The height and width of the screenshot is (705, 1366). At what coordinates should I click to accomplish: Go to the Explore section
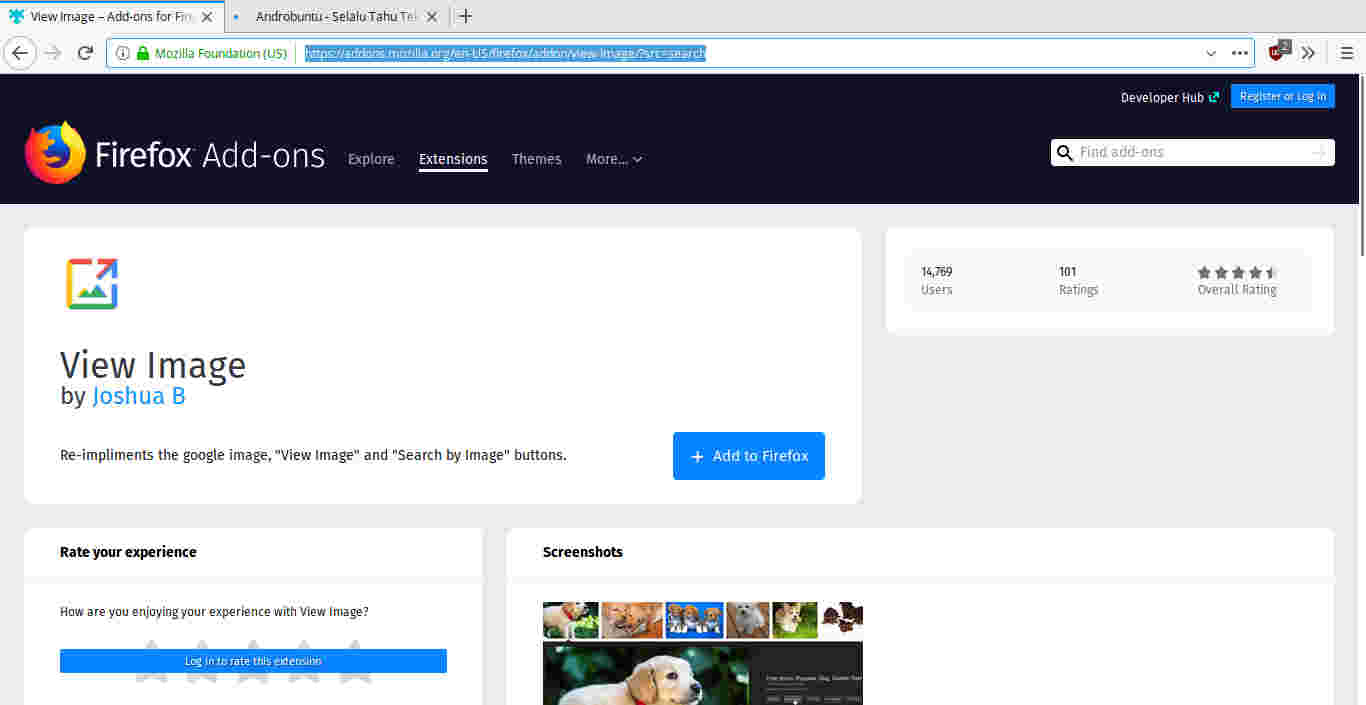[371, 159]
